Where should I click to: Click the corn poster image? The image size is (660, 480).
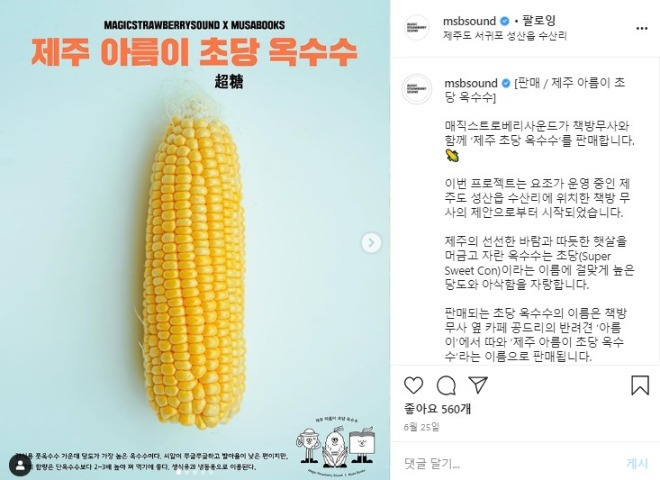point(195,240)
